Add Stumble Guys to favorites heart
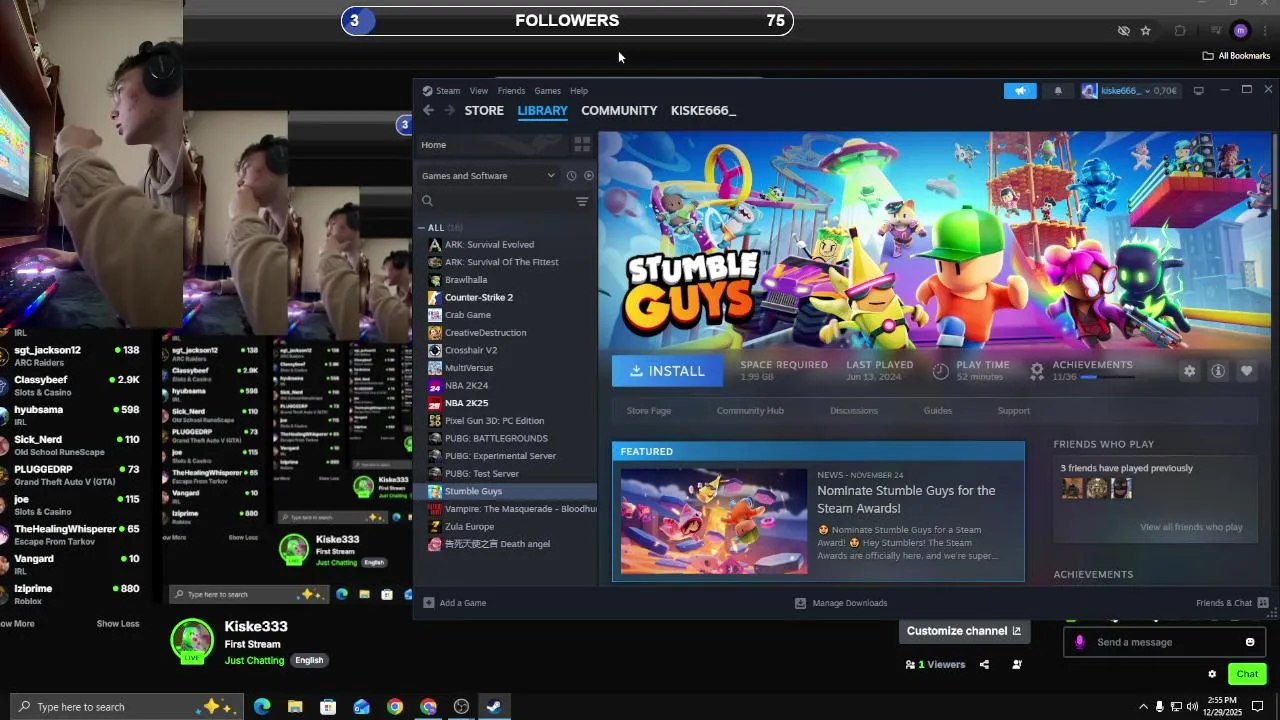This screenshot has height=720, width=1280. 1246,371
